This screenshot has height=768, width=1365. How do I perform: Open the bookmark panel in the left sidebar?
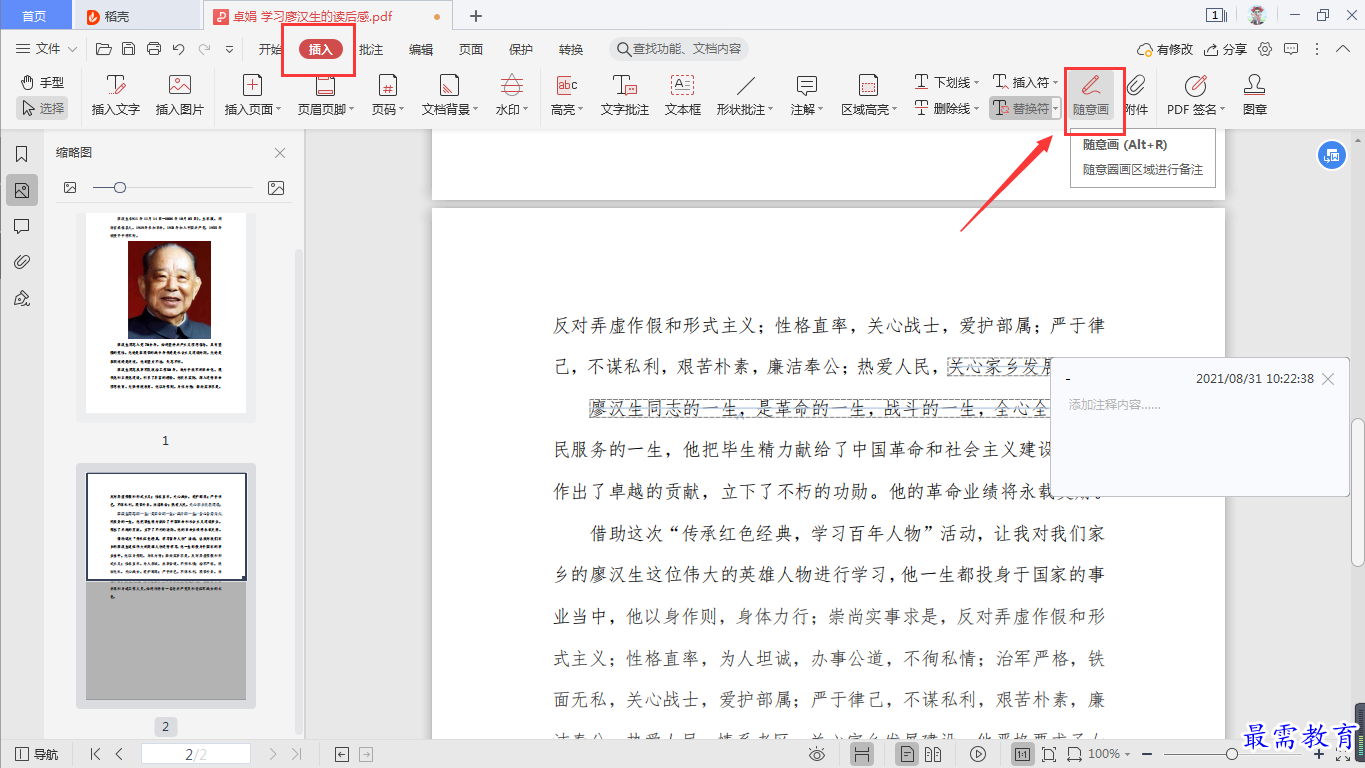[x=21, y=154]
